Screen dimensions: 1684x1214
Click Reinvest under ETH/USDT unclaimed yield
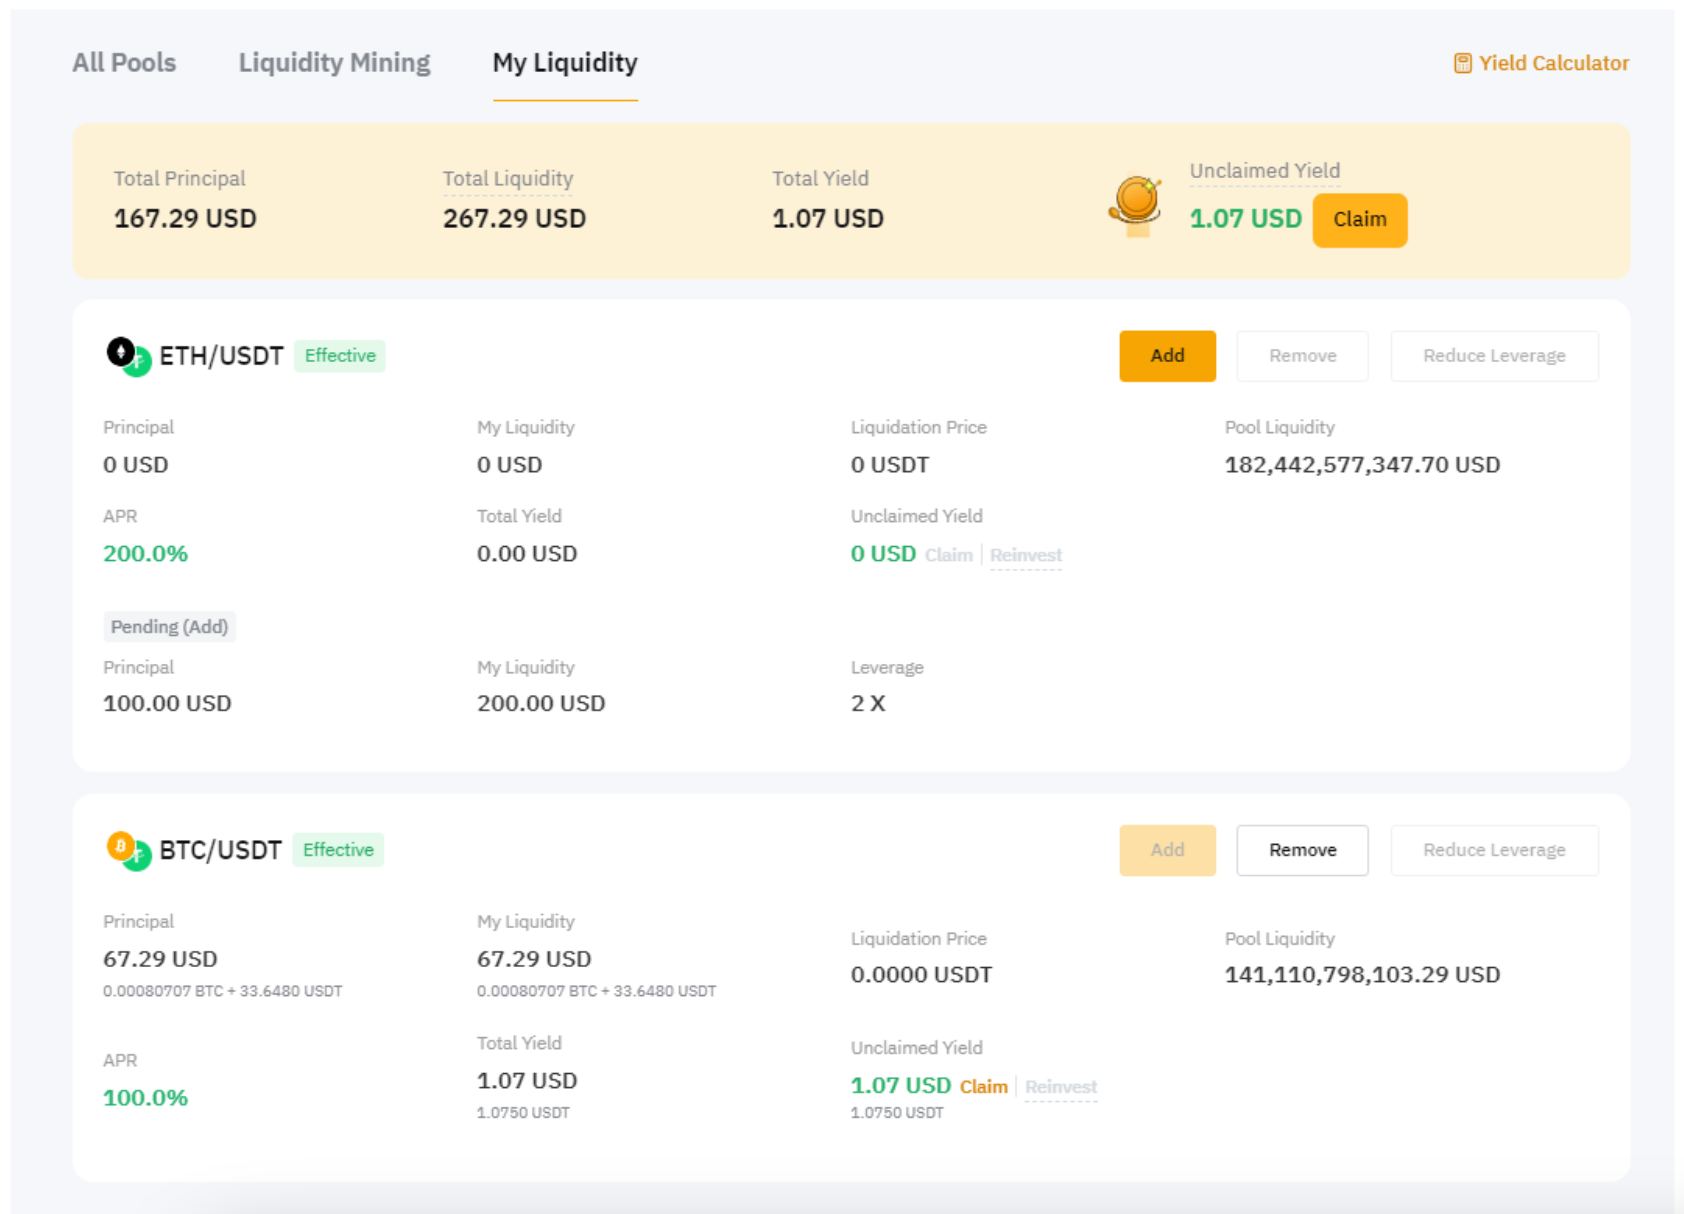pyautogui.click(x=1026, y=555)
